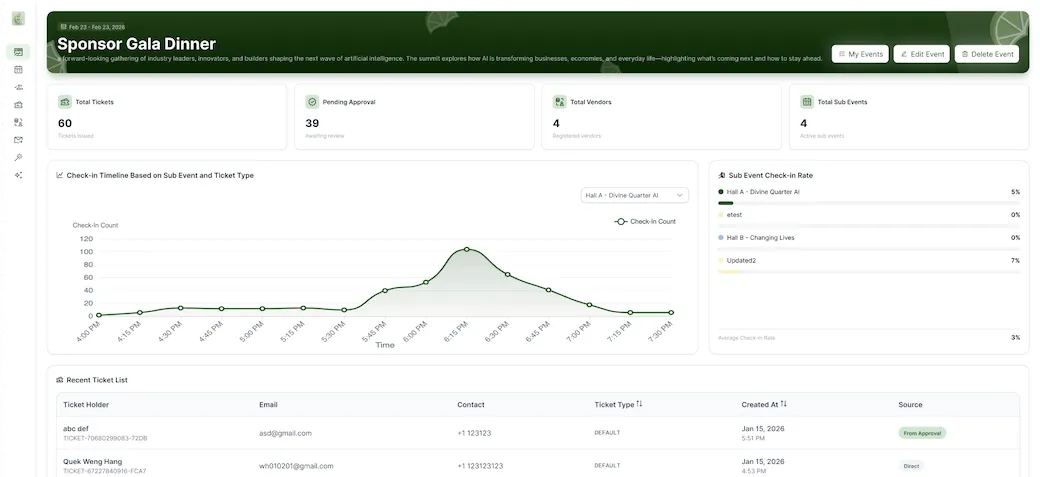
Task: Sort the table by Created At
Action: [x=783, y=404]
